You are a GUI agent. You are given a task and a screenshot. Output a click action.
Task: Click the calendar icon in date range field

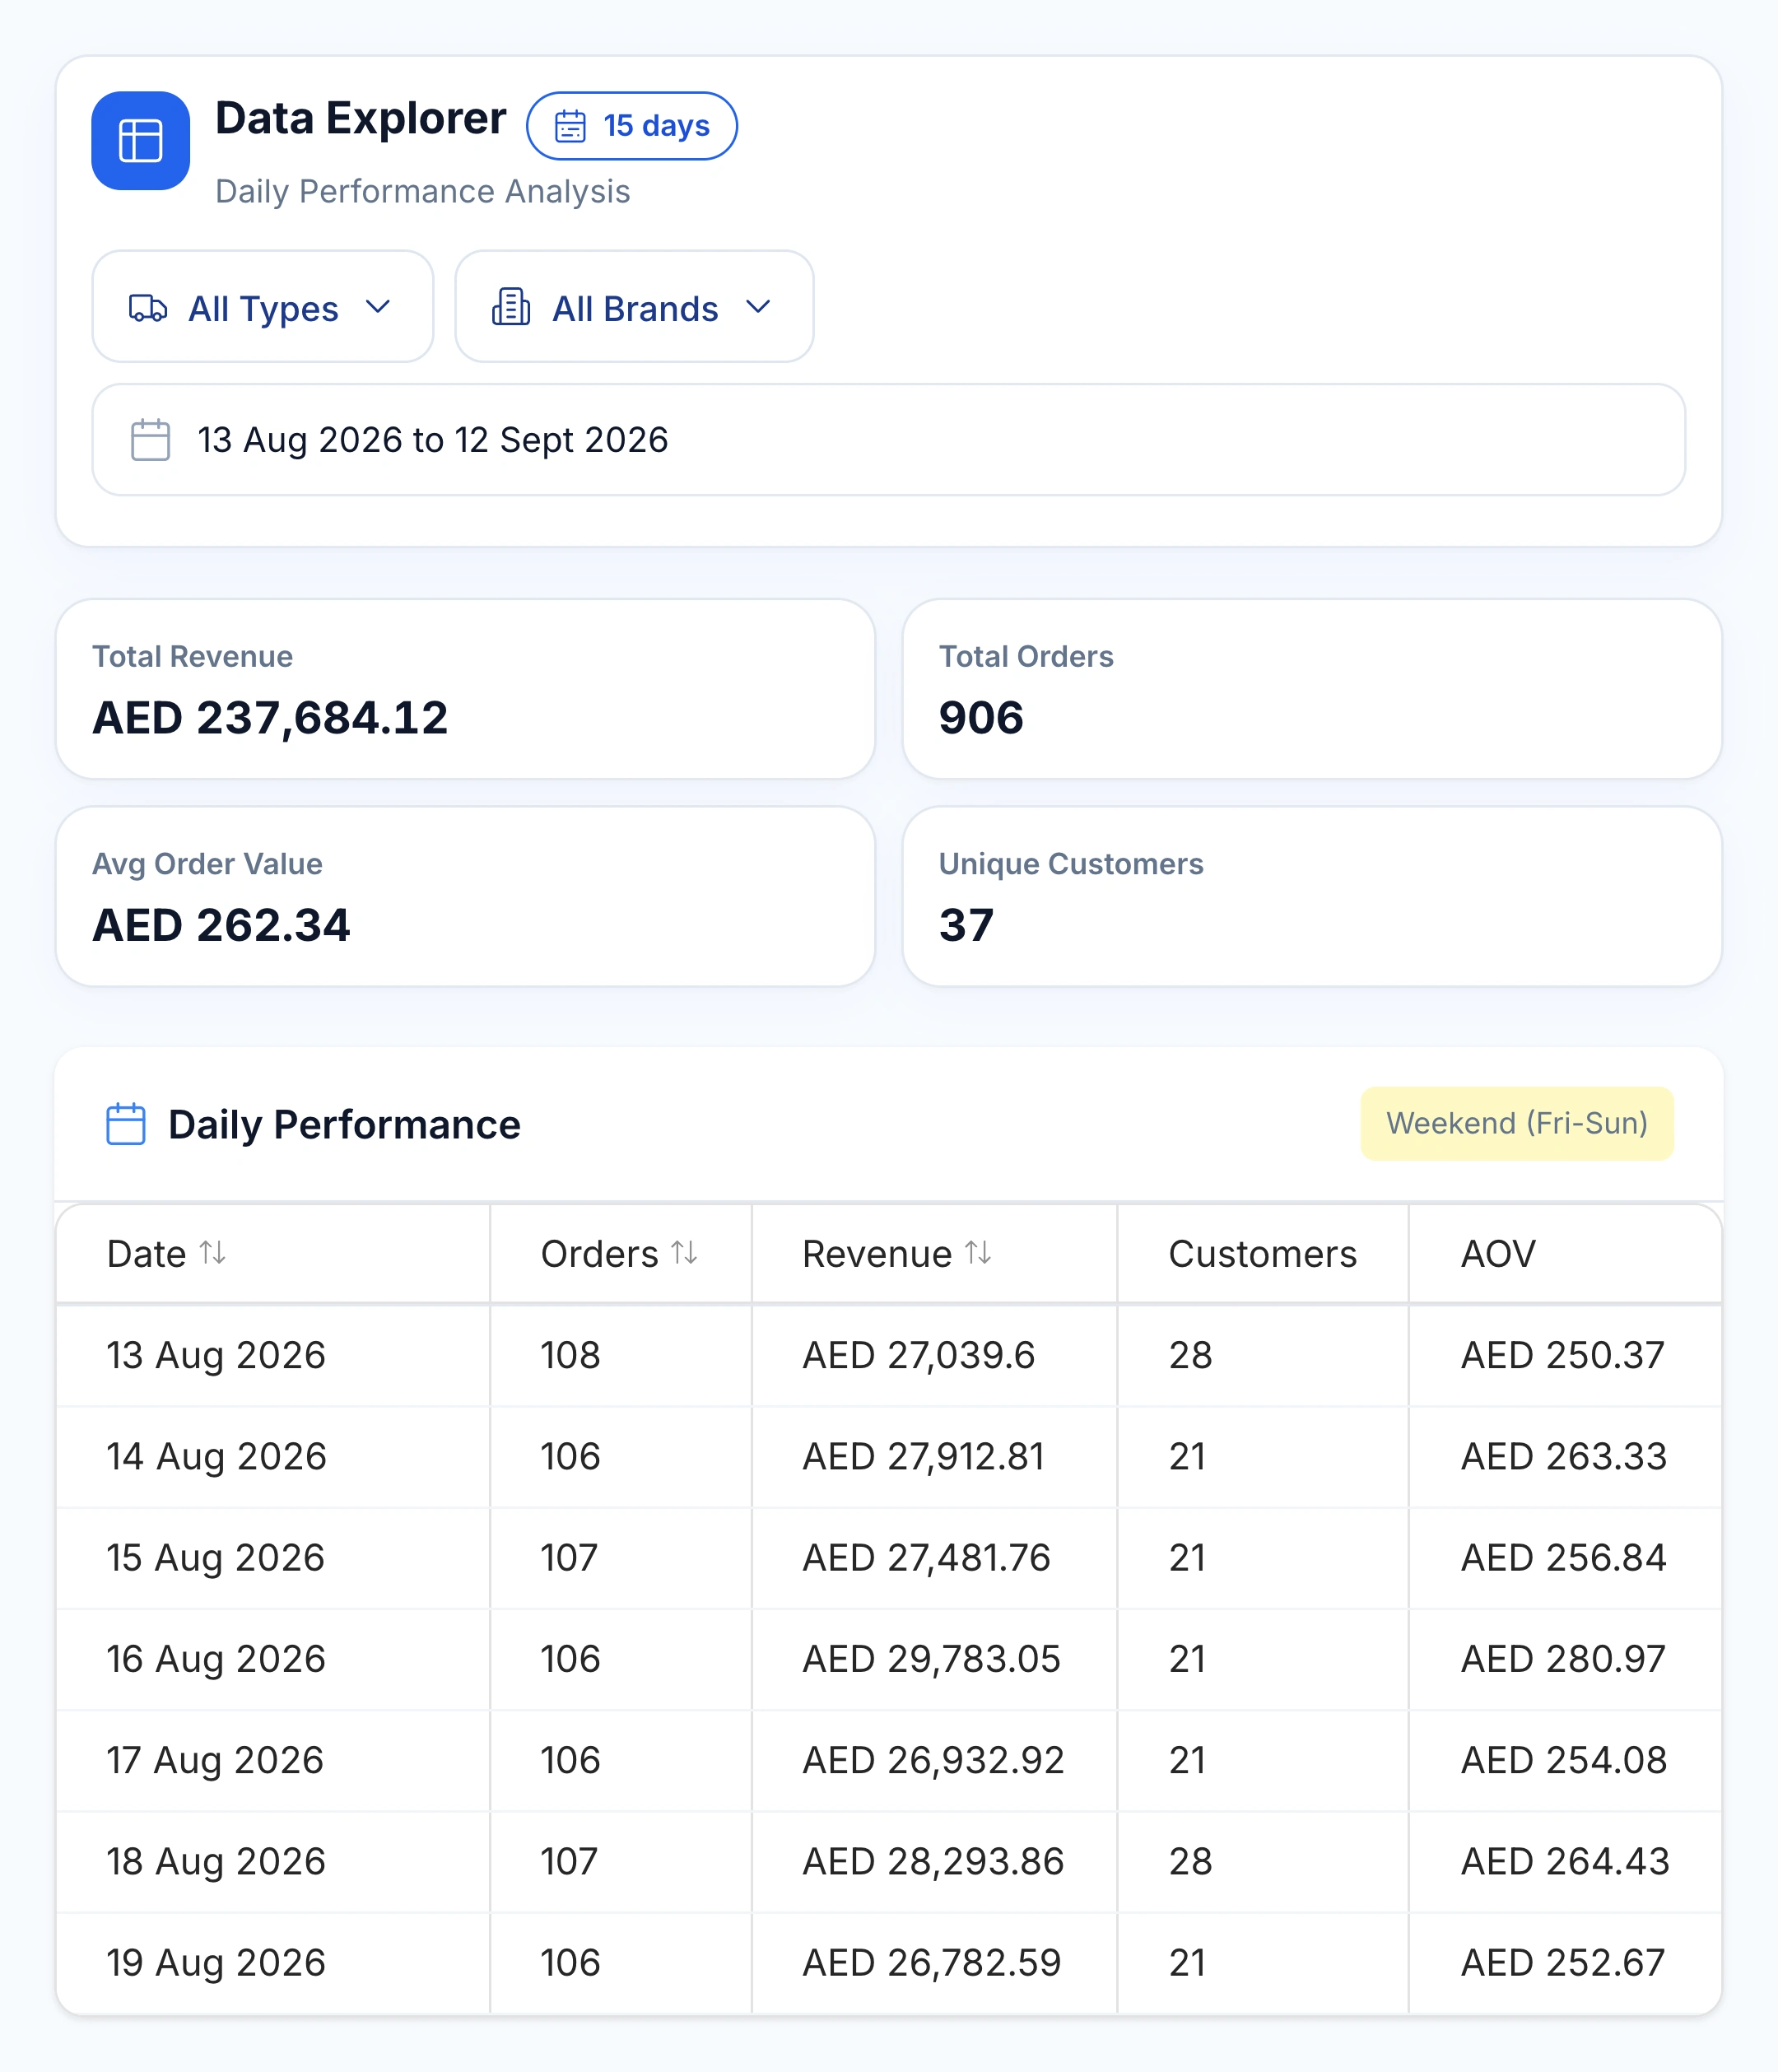151,440
